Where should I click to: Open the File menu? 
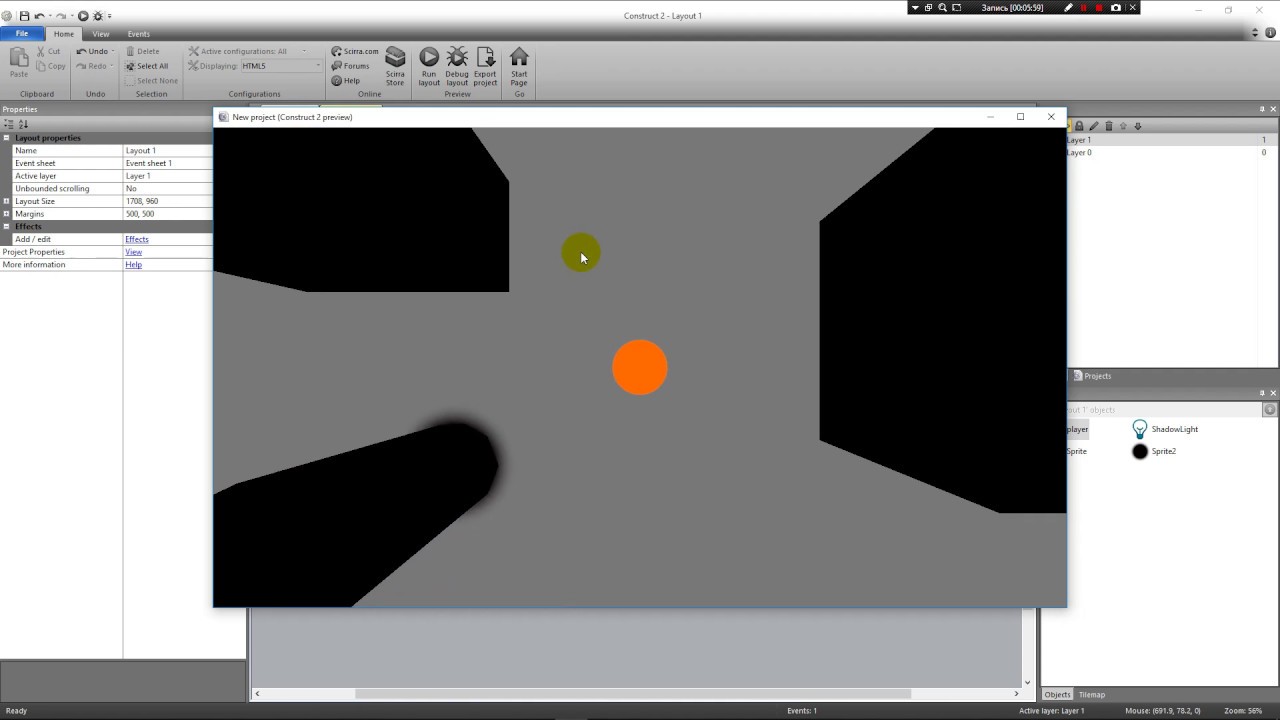[22, 34]
